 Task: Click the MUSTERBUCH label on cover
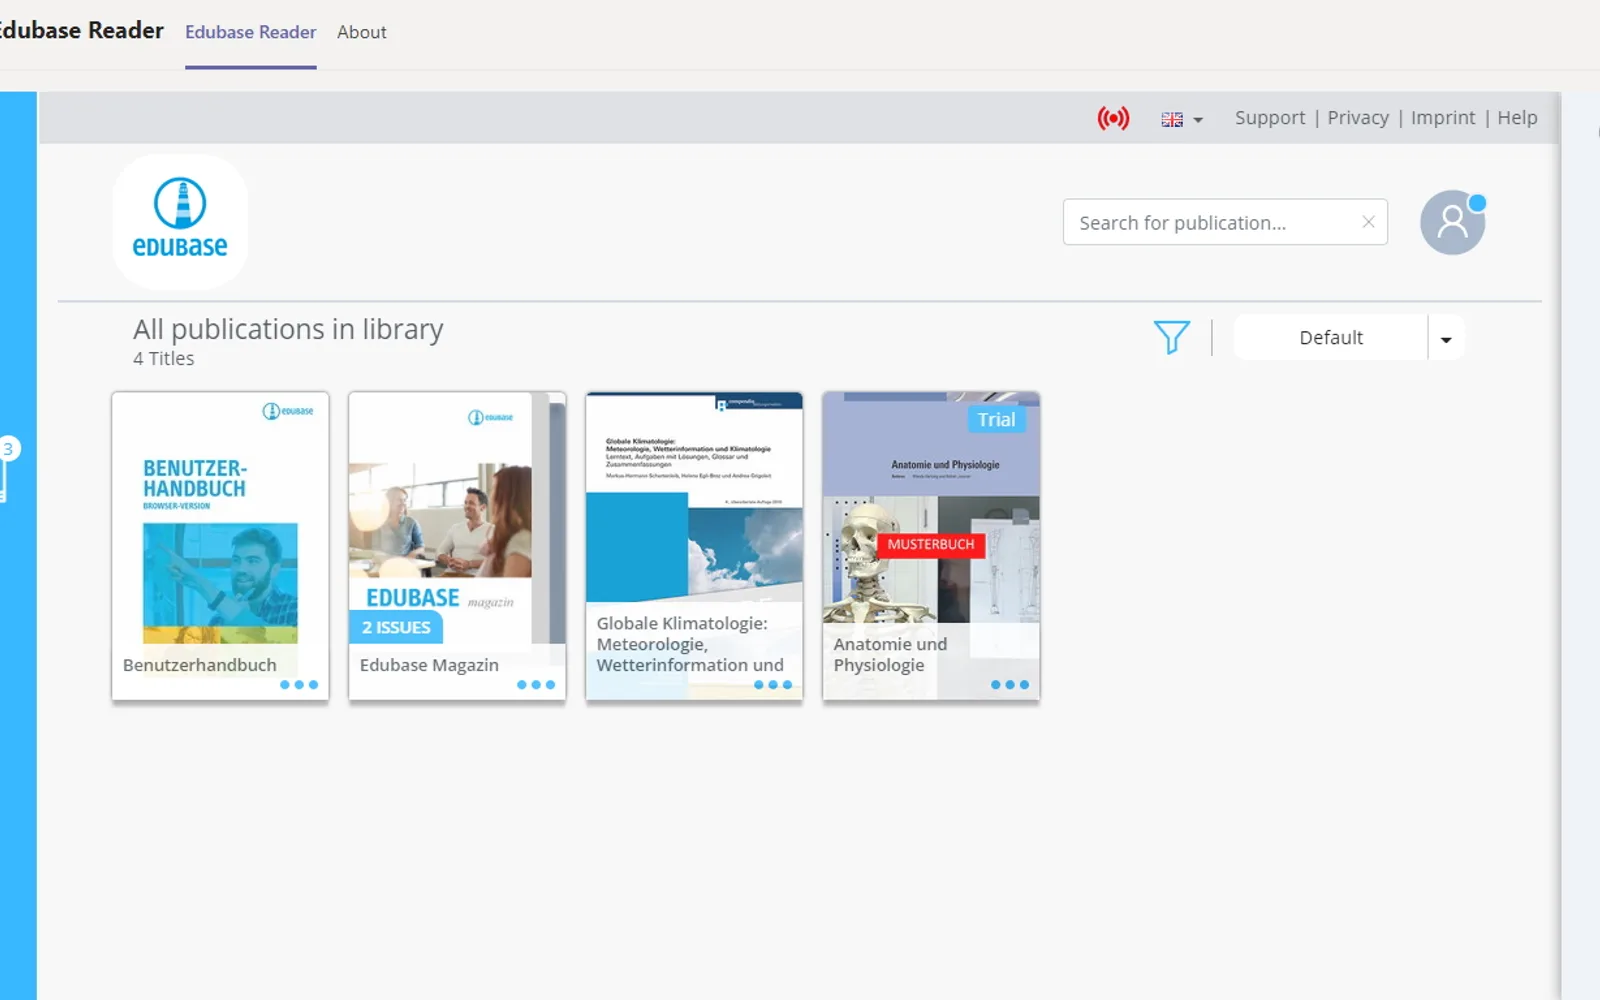pos(931,544)
